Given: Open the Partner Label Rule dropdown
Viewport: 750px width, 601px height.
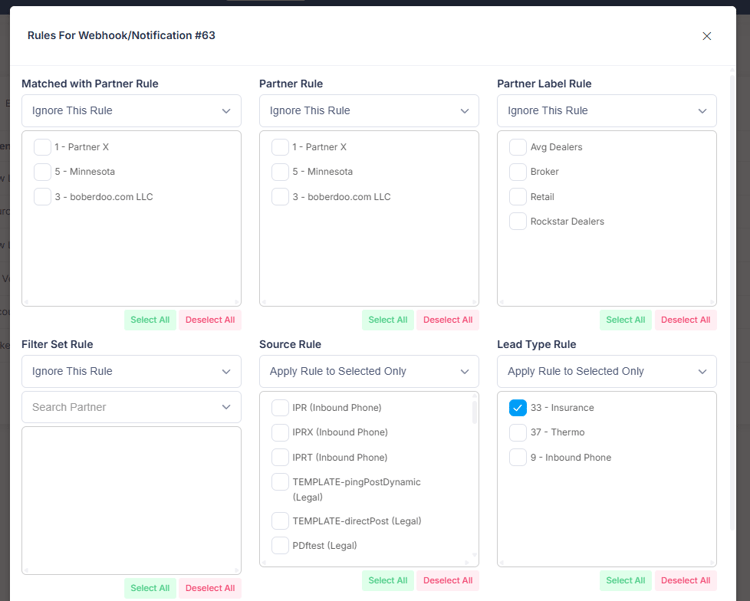Looking at the screenshot, I should [x=606, y=111].
